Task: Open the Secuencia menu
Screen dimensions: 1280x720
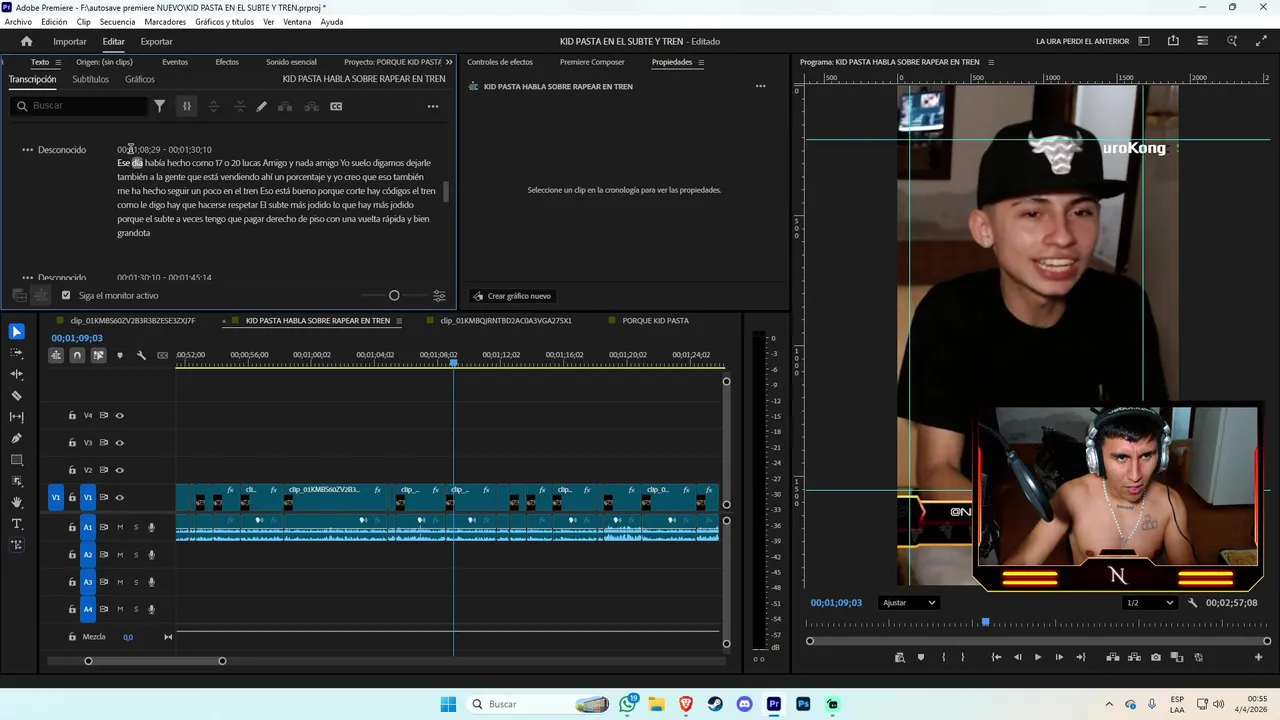Action: click(117, 22)
